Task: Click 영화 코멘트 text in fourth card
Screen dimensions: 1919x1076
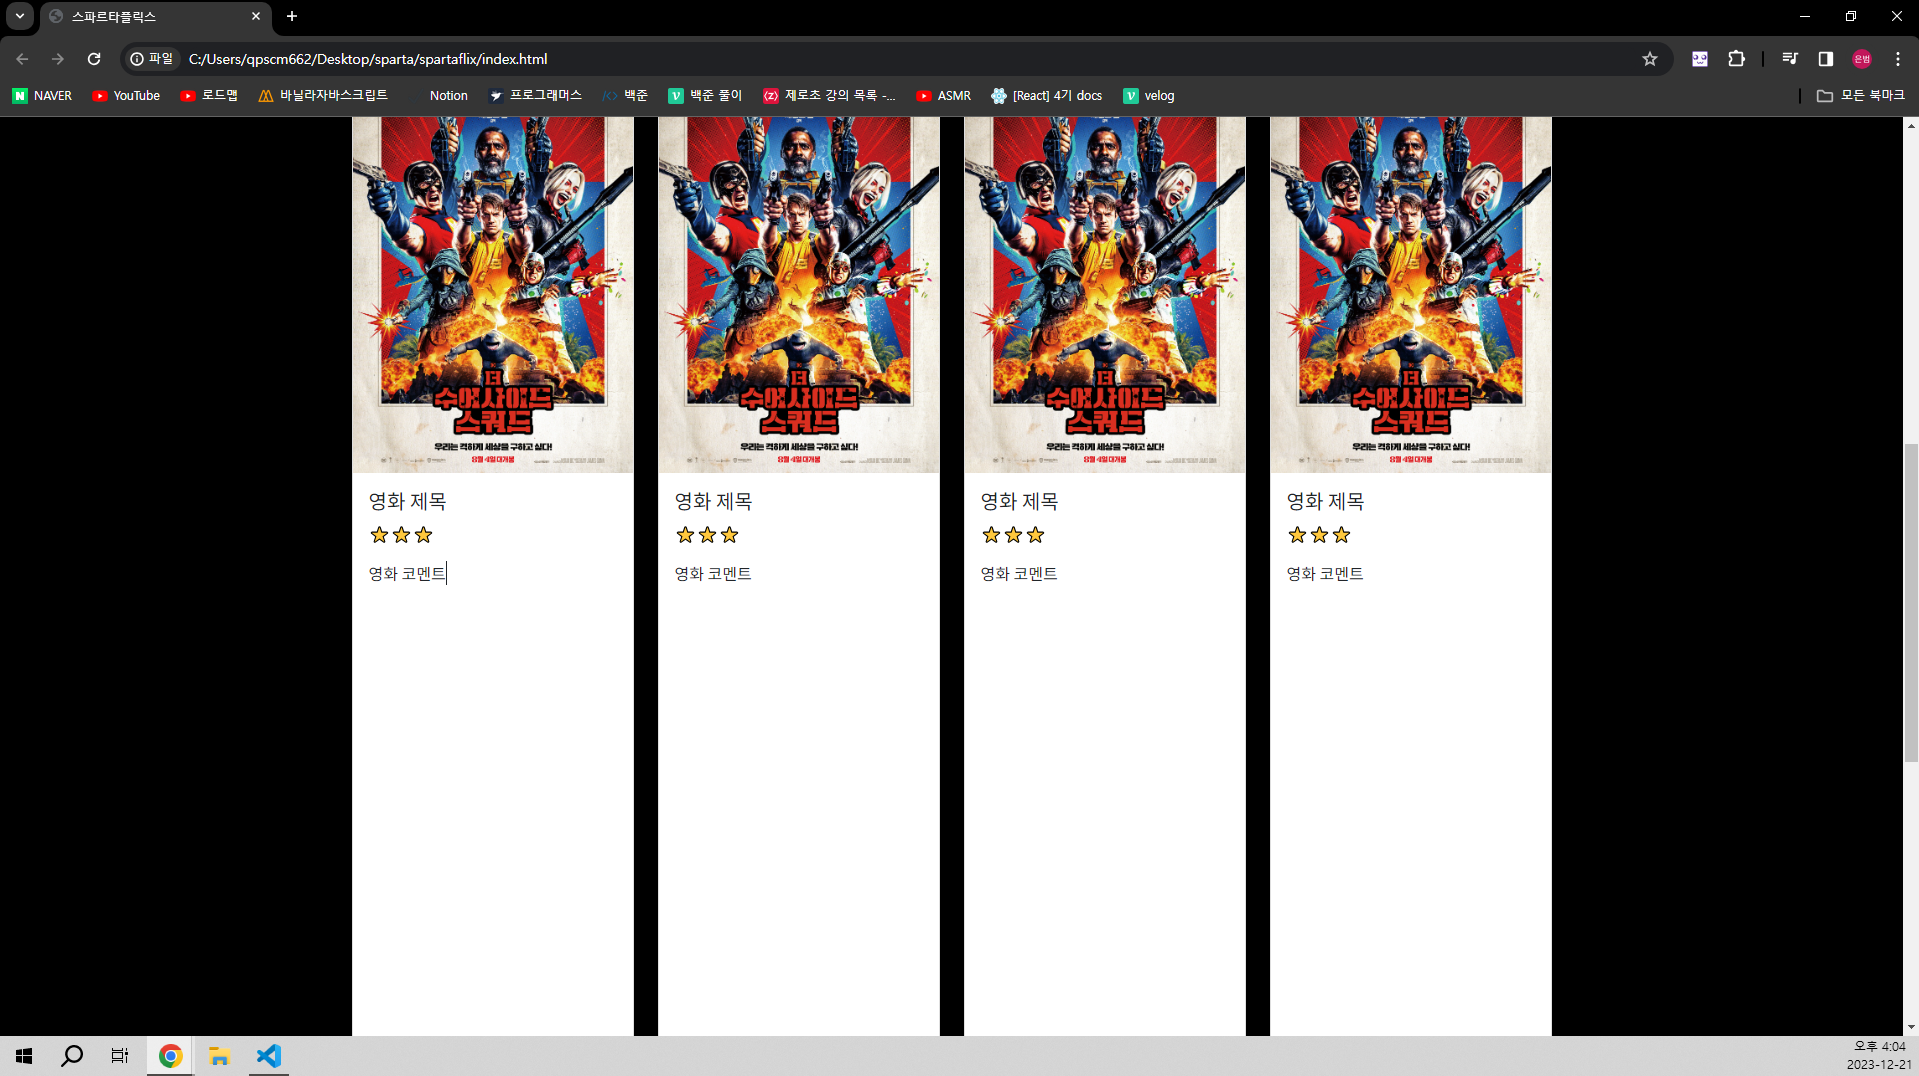Action: tap(1325, 574)
